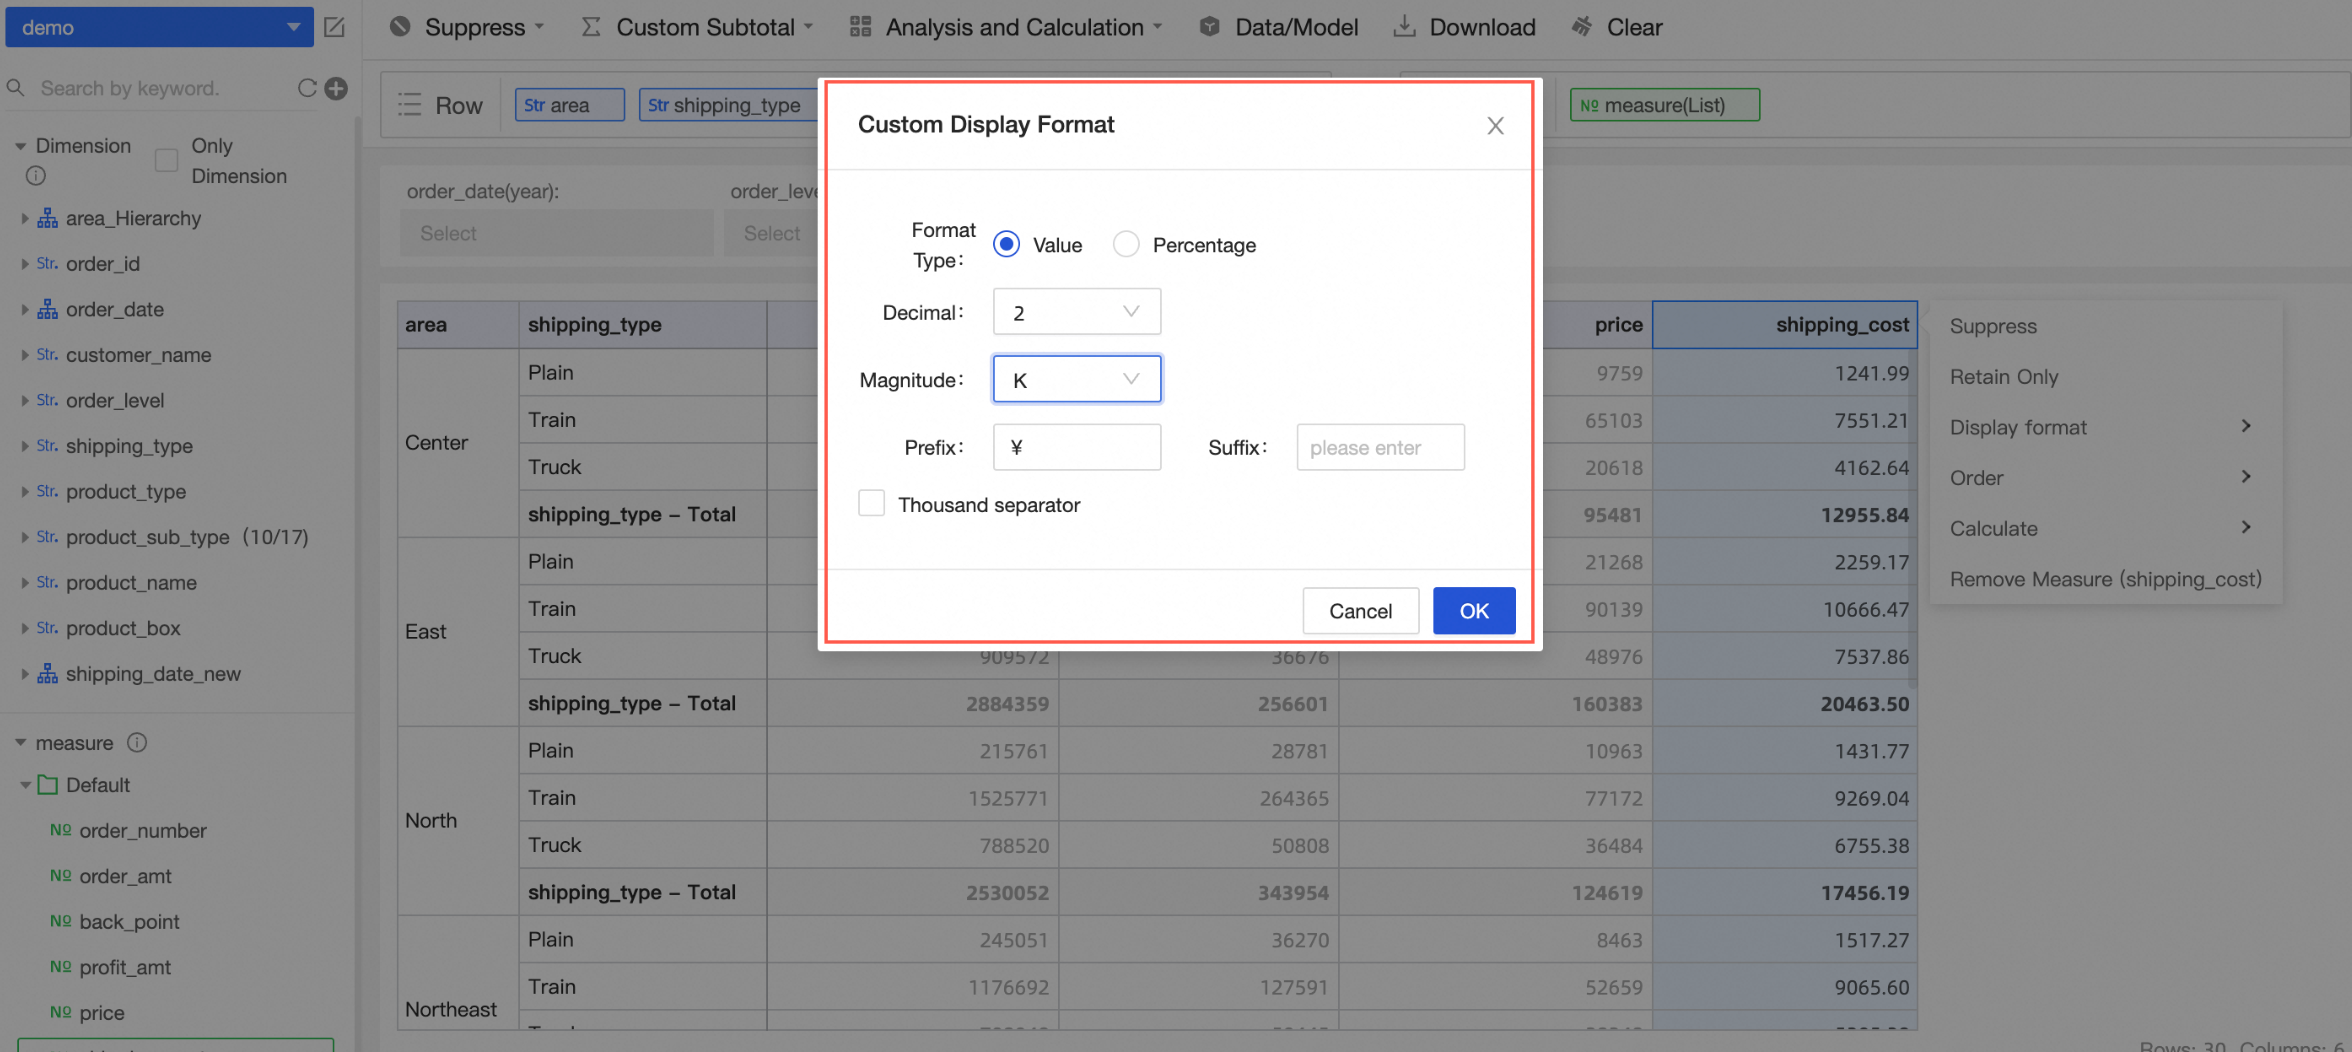Image resolution: width=2352 pixels, height=1052 pixels.
Task: Click the Str area row chip
Action: (570, 105)
